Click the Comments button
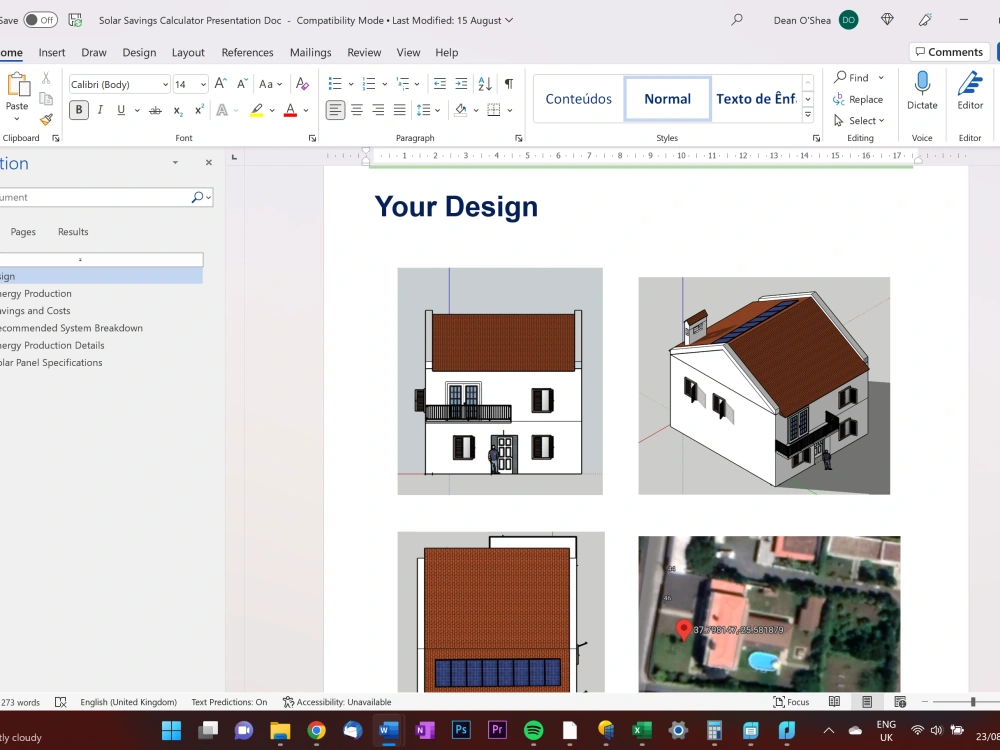Viewport: 1000px width, 750px height. (x=948, y=52)
